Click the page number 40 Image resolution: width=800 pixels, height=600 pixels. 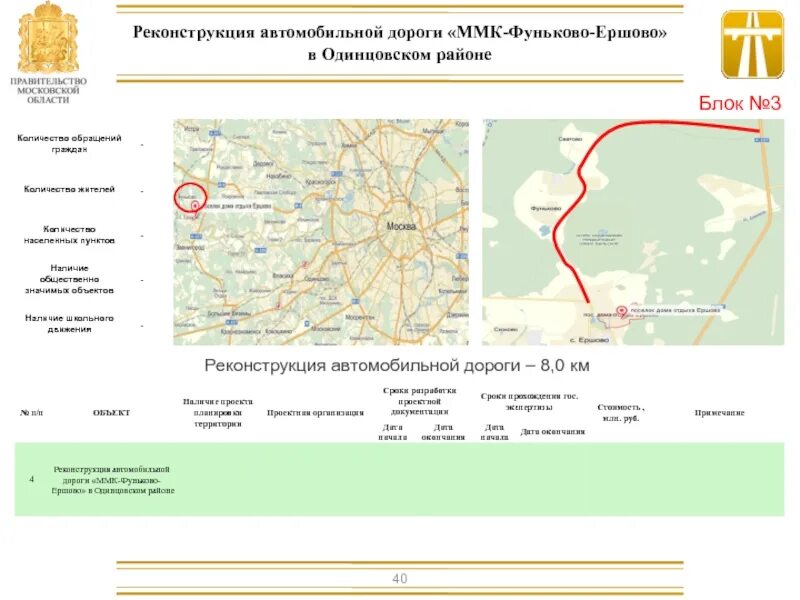399,578
